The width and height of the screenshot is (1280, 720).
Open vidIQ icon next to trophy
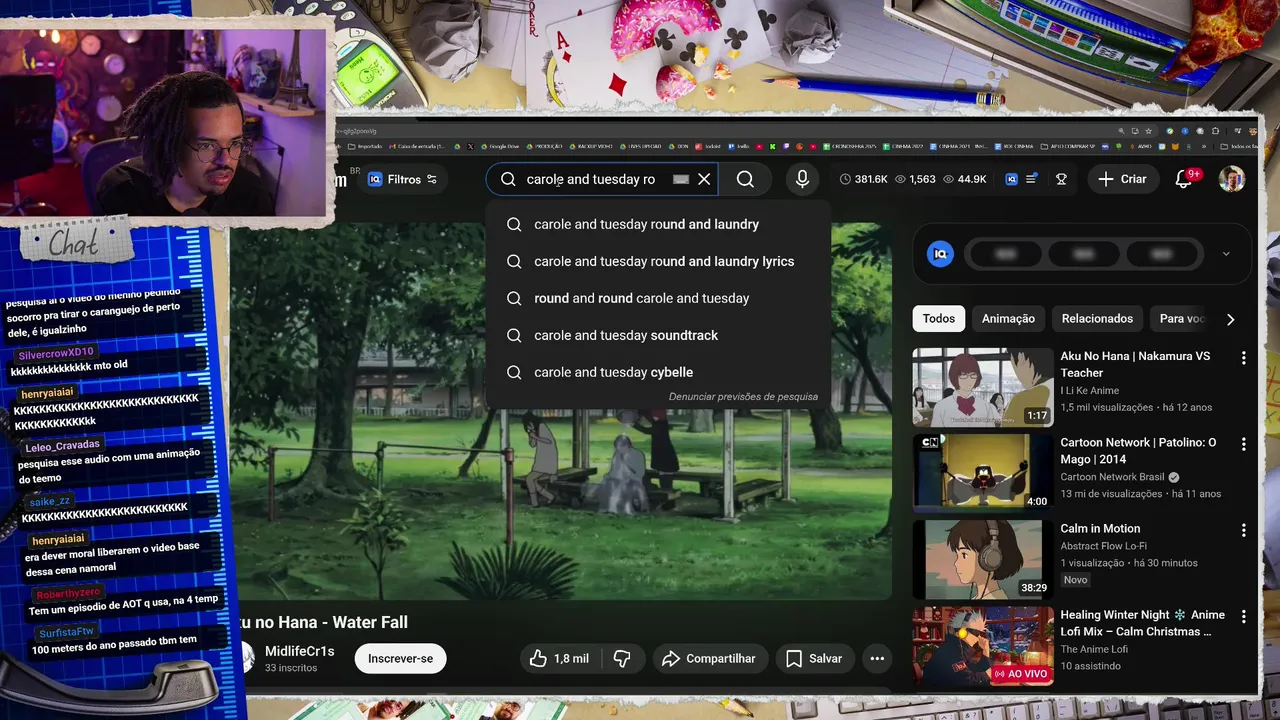[x=1011, y=179]
